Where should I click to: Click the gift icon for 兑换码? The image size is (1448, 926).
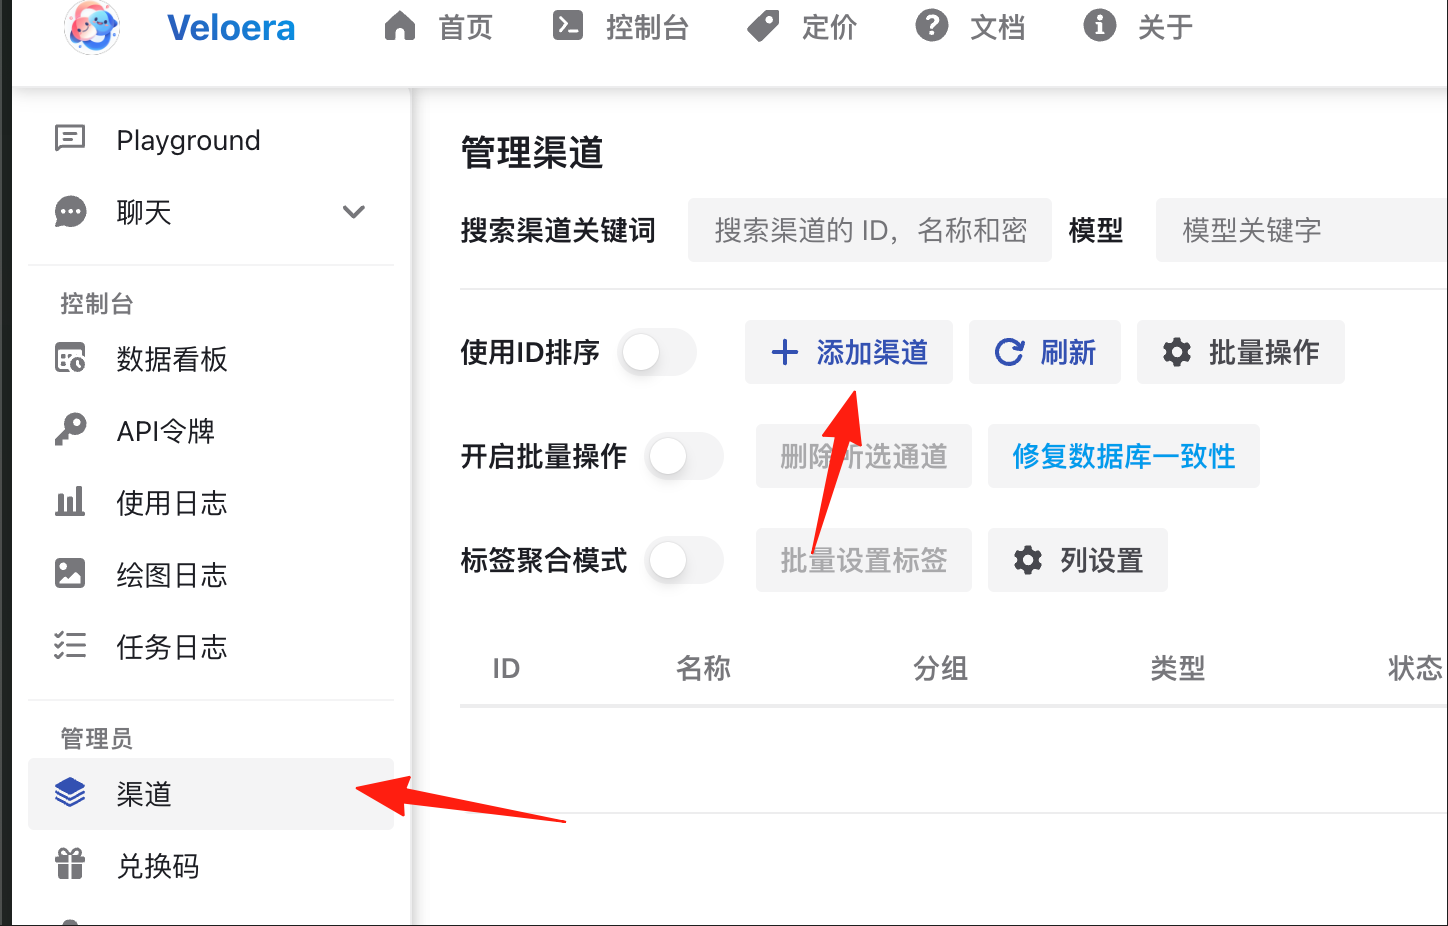[70, 864]
